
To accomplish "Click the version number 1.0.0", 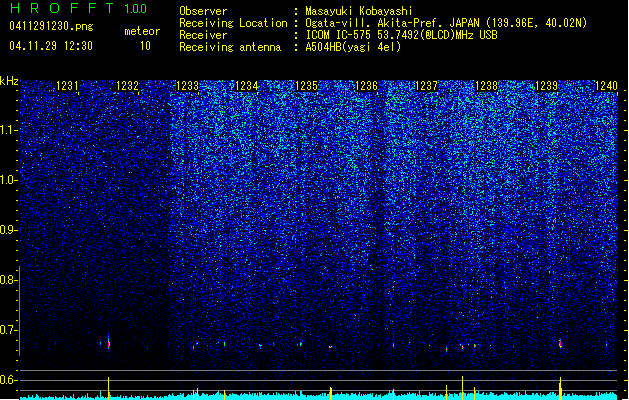I will (135, 8).
